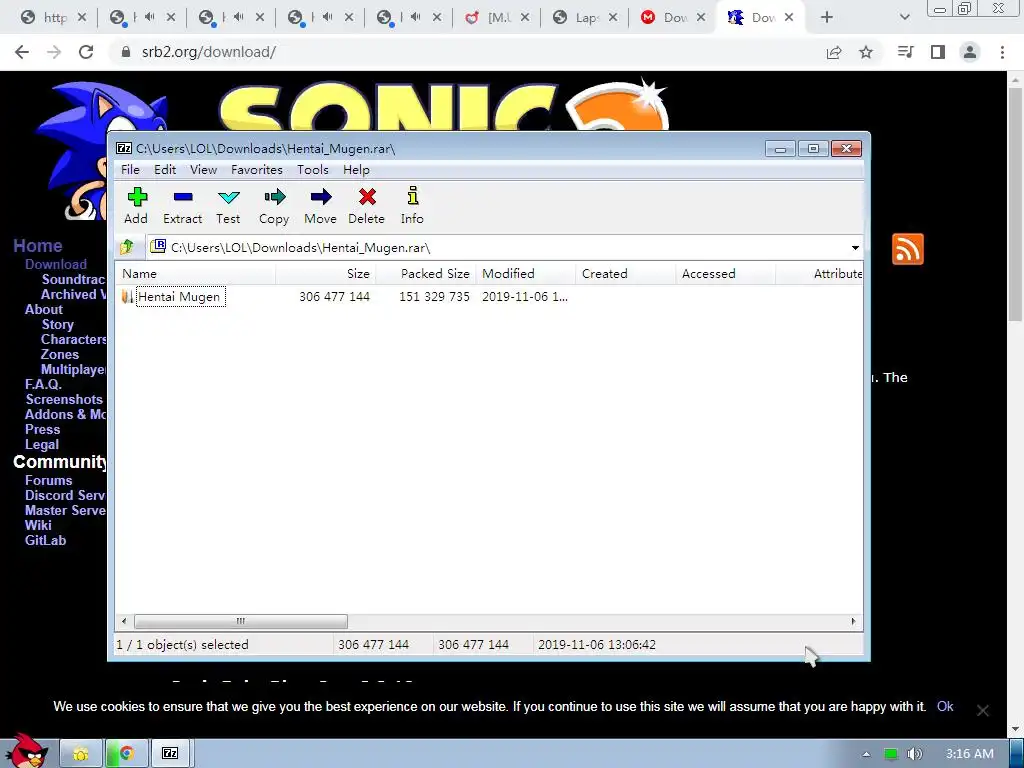Open the Info properties icon
Viewport: 1024px width, 768px height.
click(x=412, y=206)
